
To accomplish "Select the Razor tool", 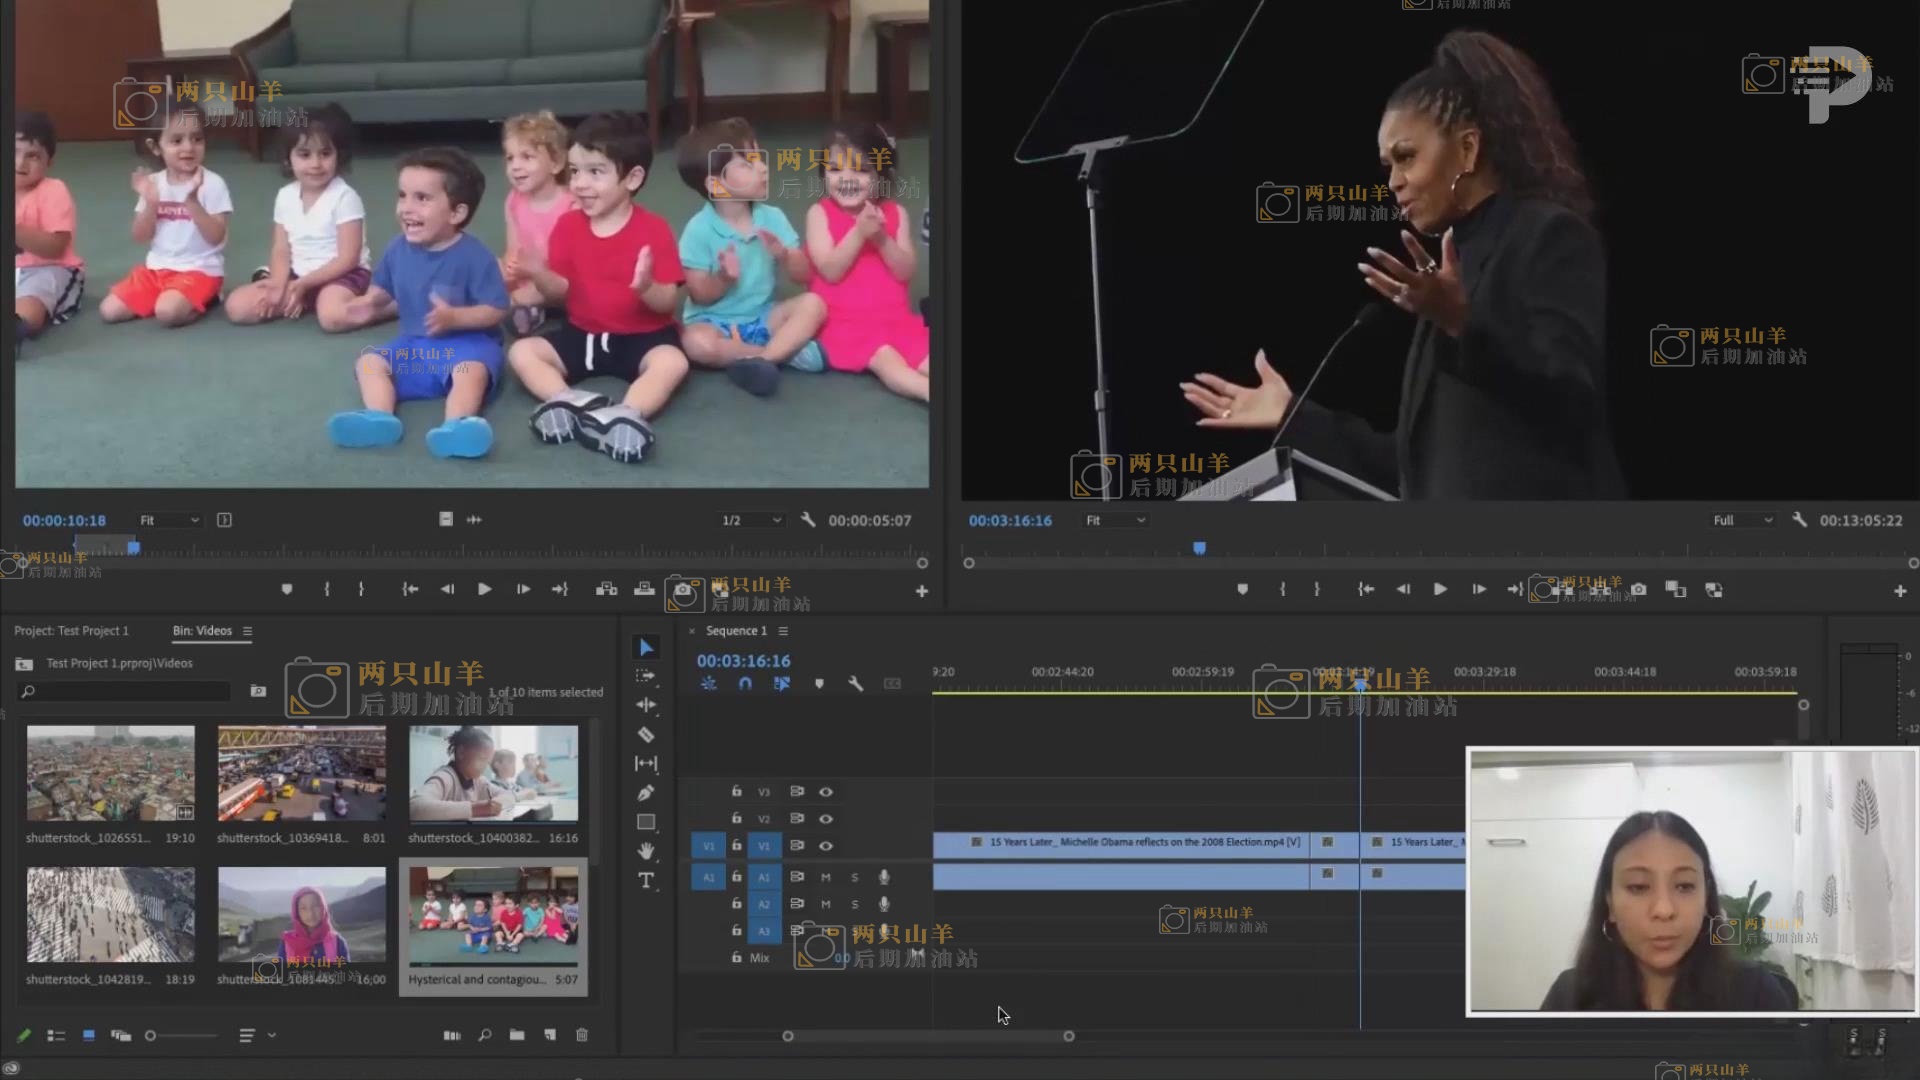I will click(x=646, y=735).
